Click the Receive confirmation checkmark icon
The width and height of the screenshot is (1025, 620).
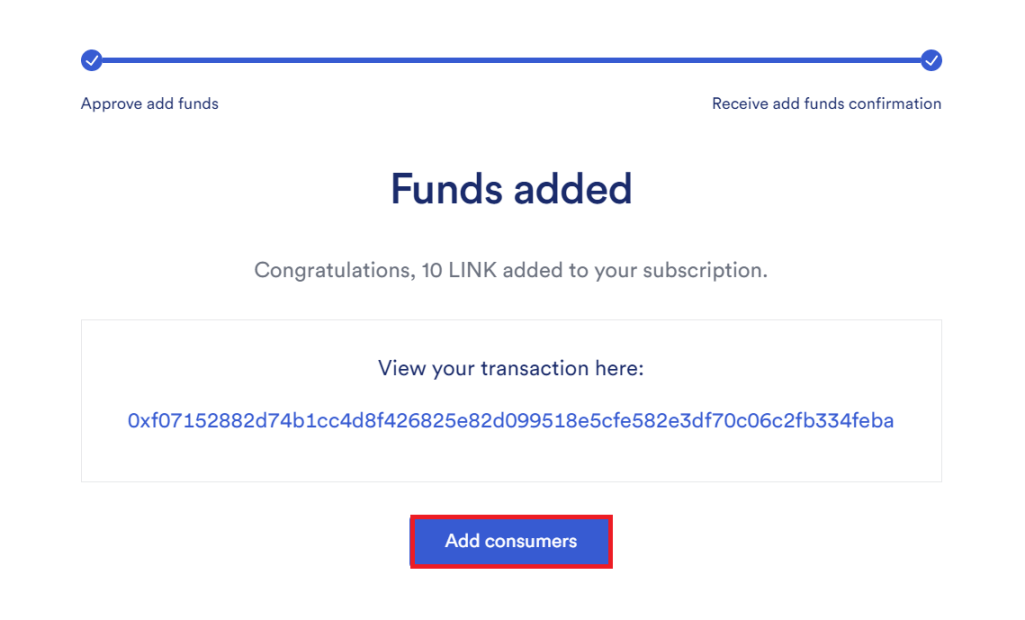point(931,60)
